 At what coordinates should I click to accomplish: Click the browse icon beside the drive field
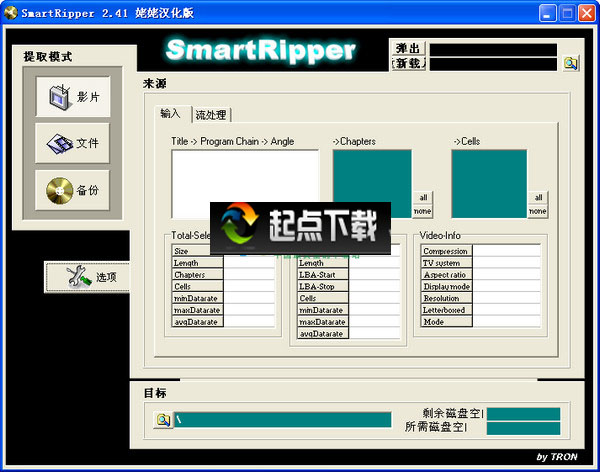(x=570, y=63)
